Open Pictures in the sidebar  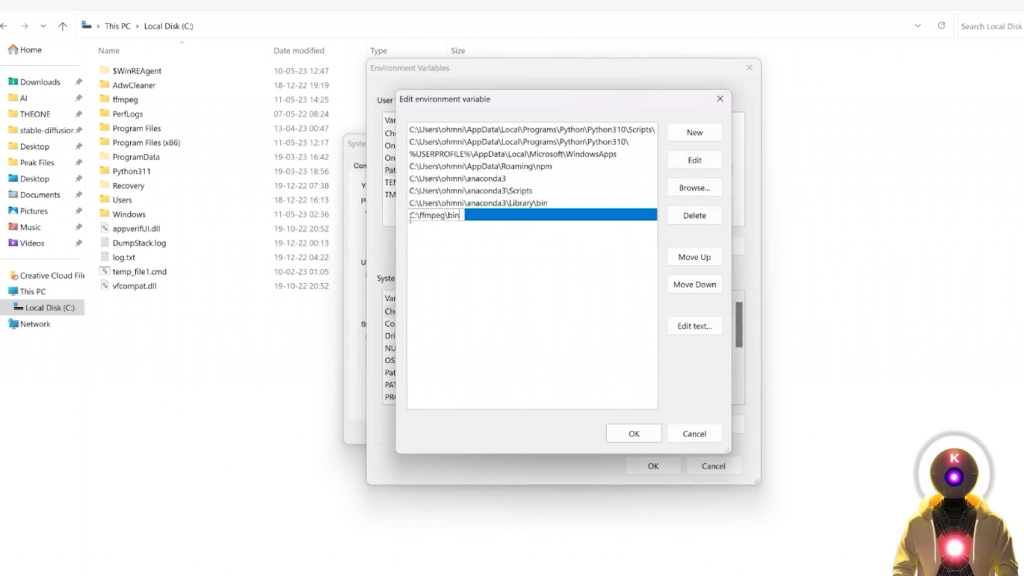coord(33,211)
